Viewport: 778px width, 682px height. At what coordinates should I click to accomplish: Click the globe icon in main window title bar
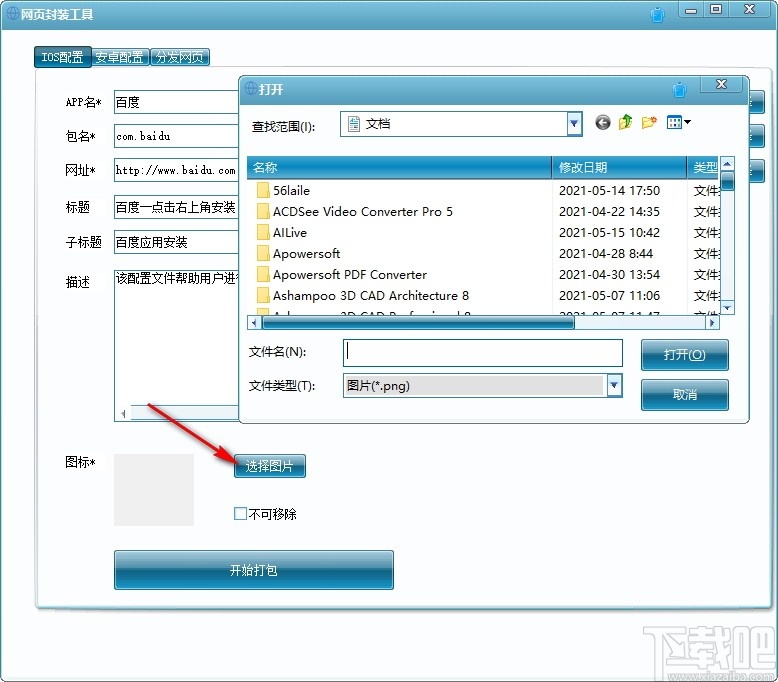pos(12,13)
